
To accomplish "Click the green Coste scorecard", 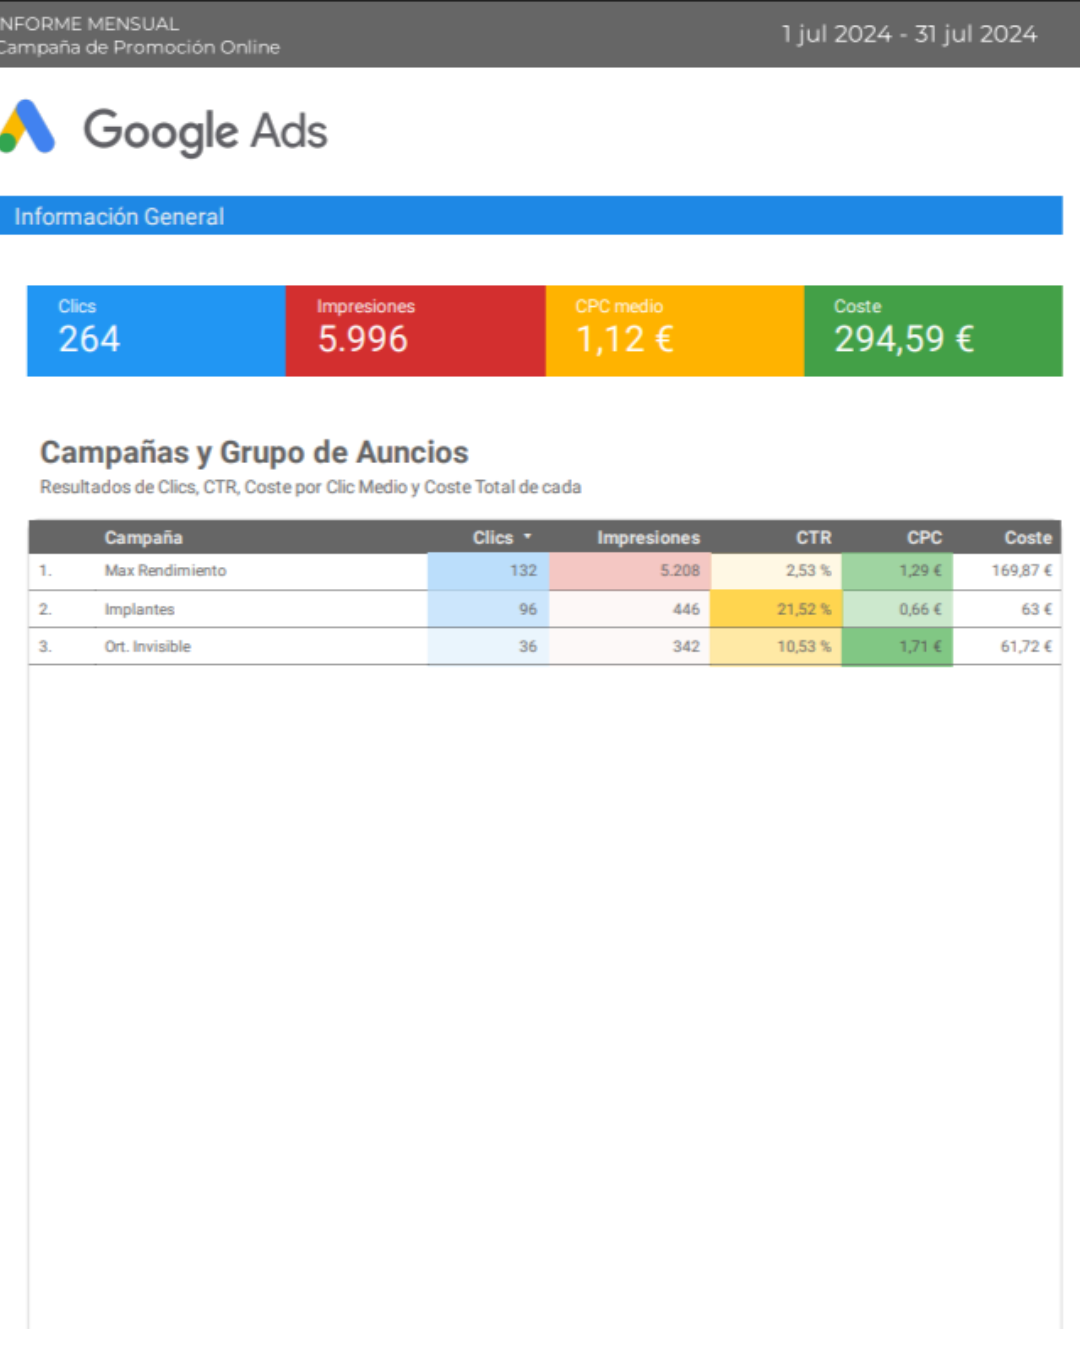I will pos(932,331).
